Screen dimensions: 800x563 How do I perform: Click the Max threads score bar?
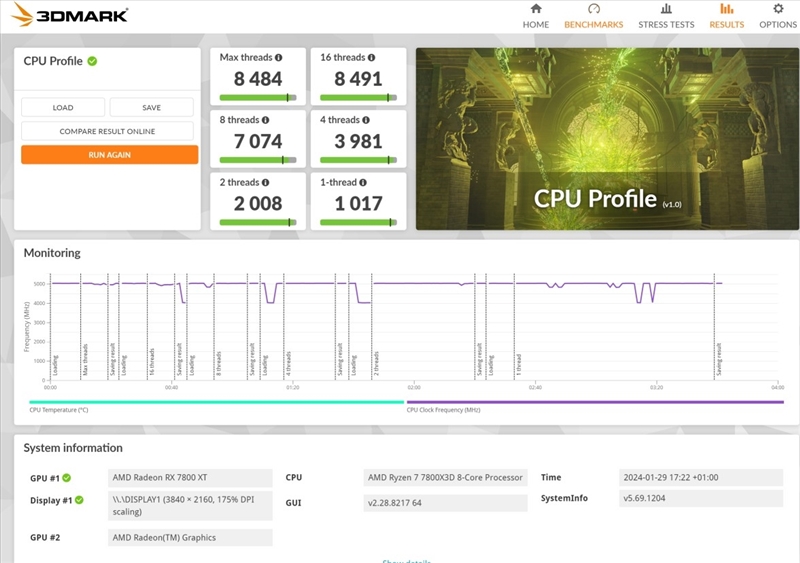[258, 97]
